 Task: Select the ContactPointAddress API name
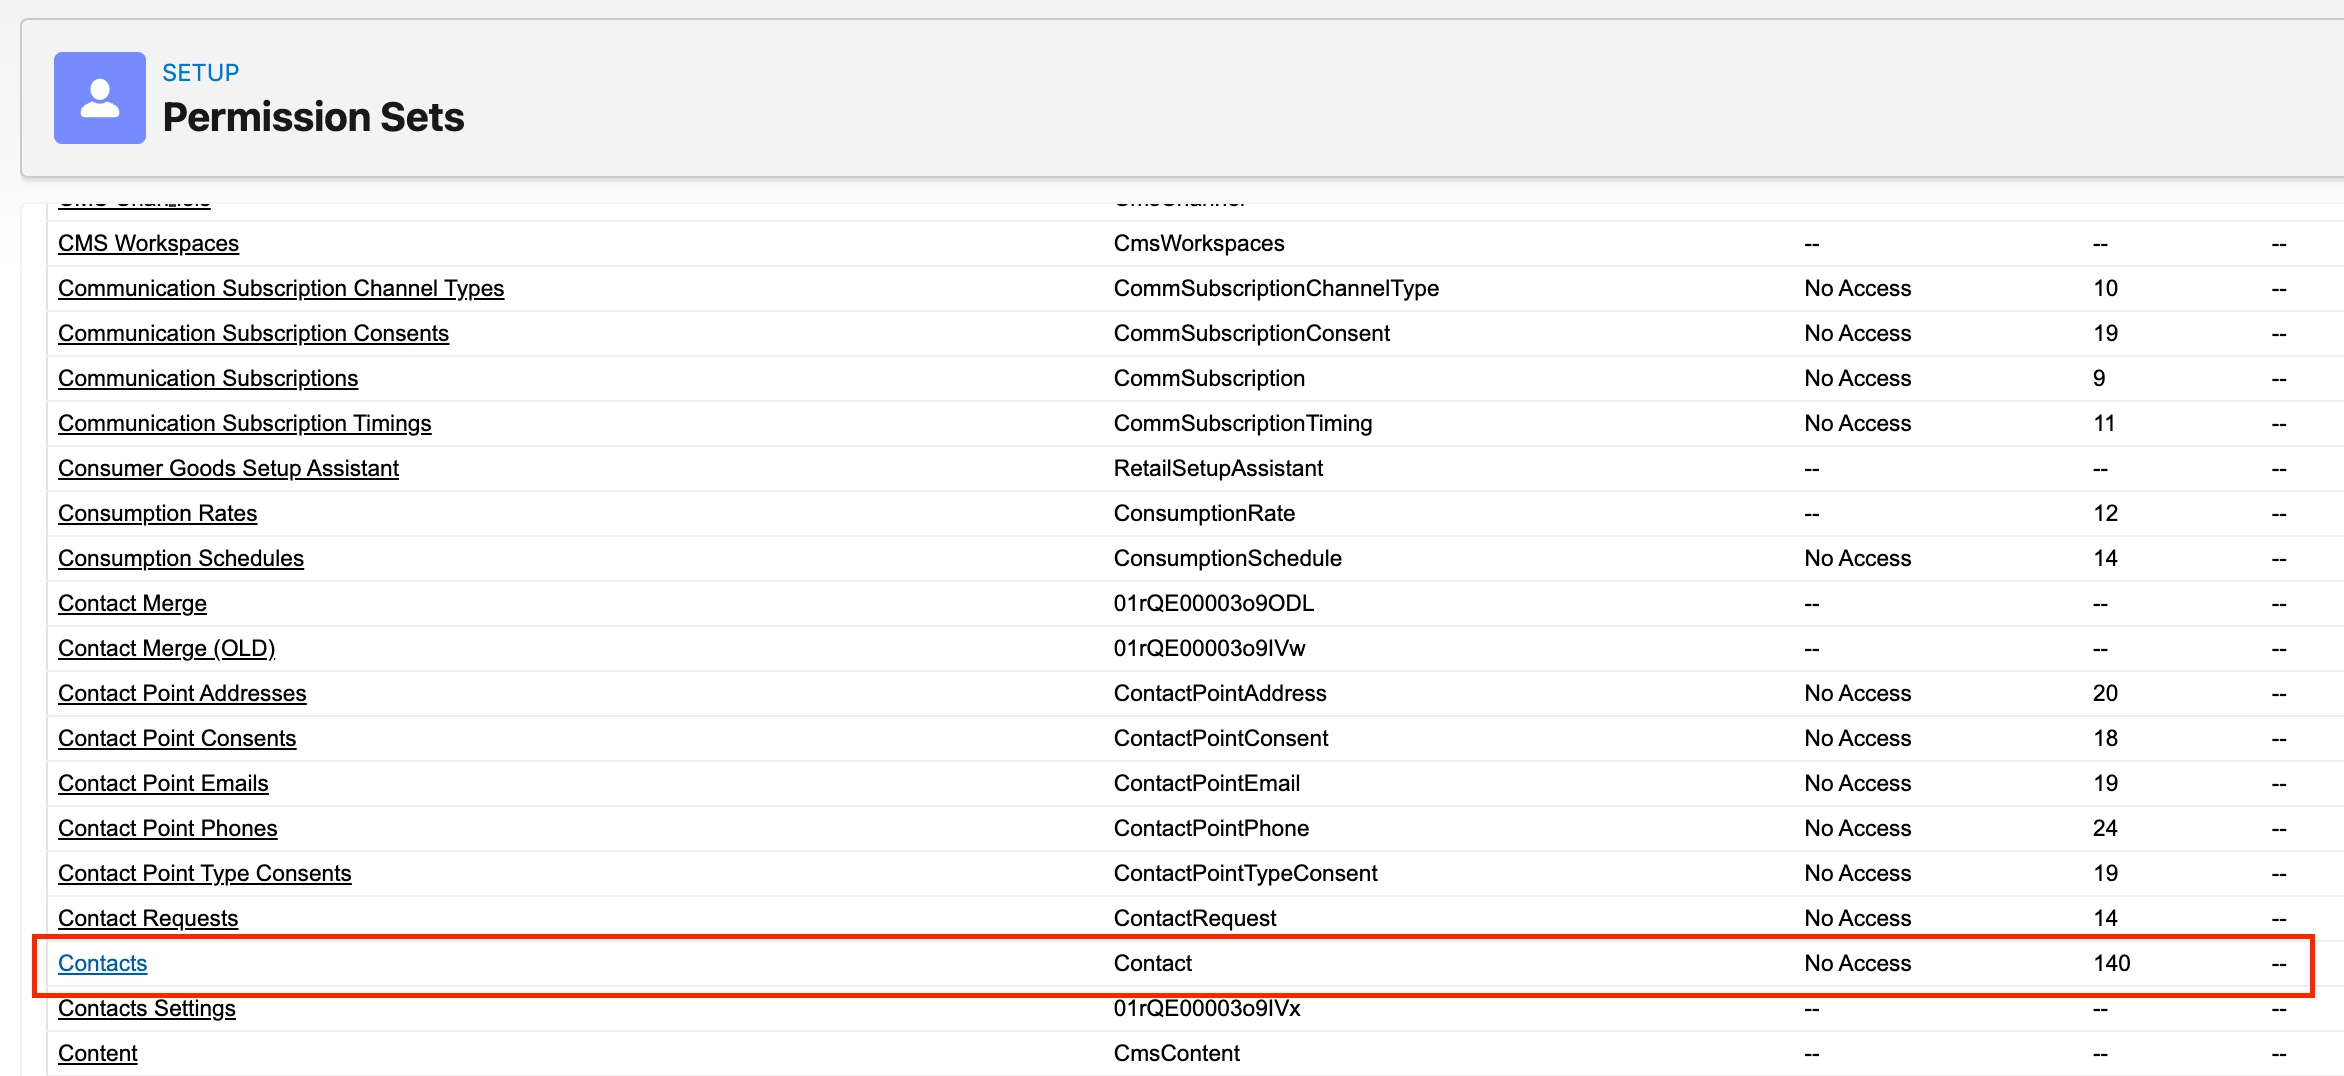coord(1220,693)
